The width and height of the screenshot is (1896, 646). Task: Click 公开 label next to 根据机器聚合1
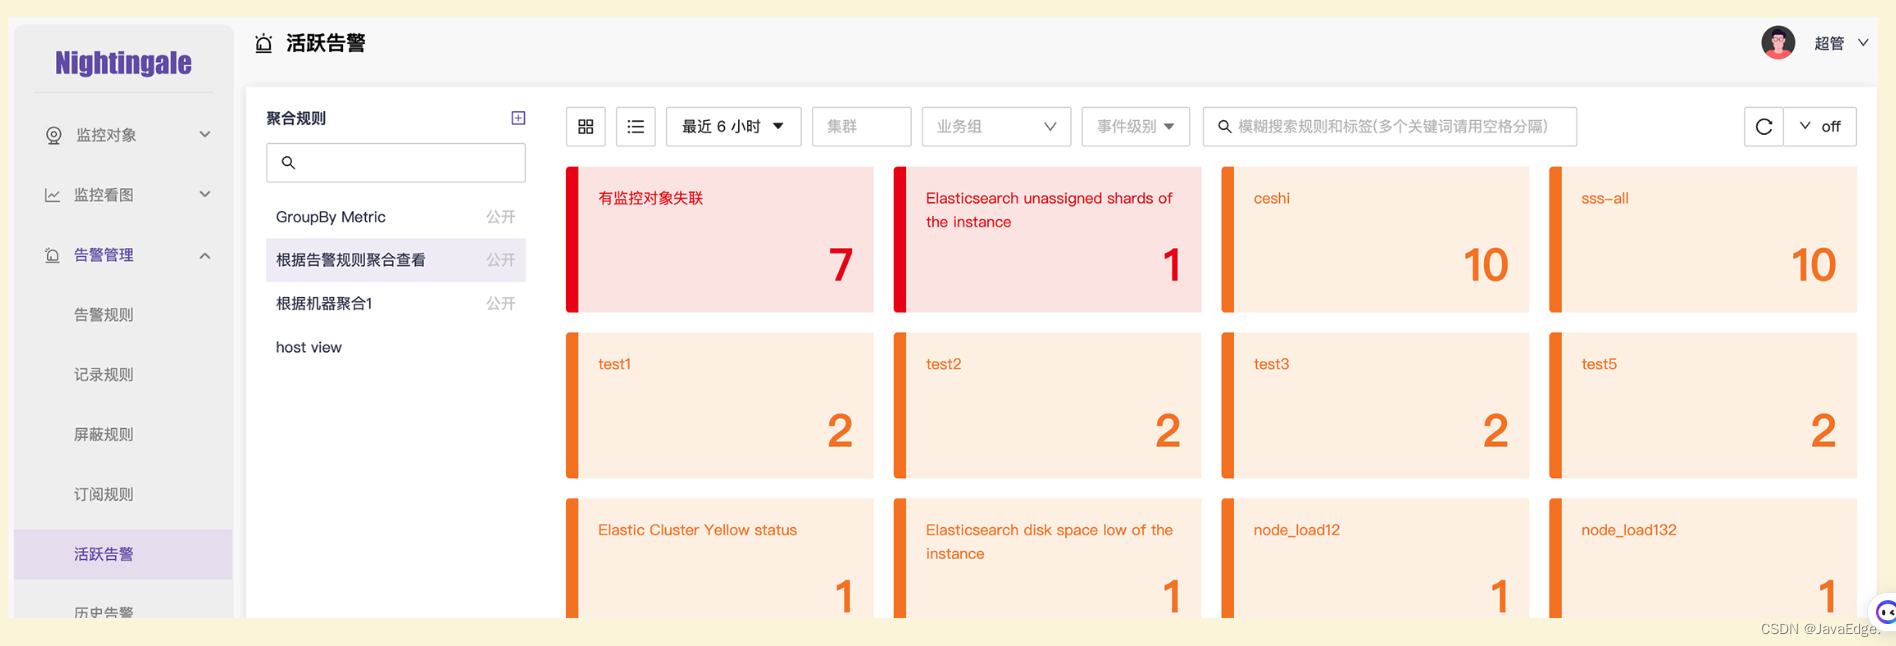tap(500, 303)
